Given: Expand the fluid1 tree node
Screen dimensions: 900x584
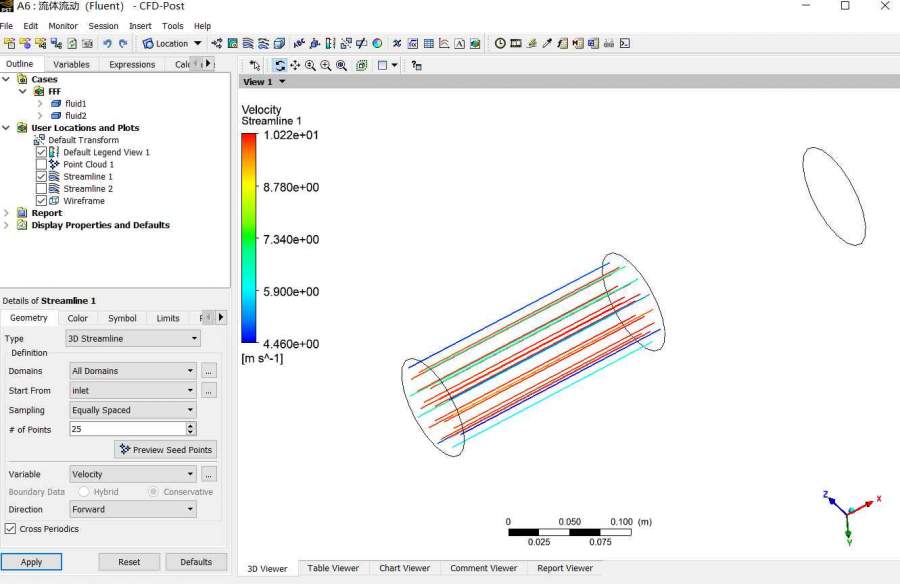Looking at the screenshot, I should [40, 104].
